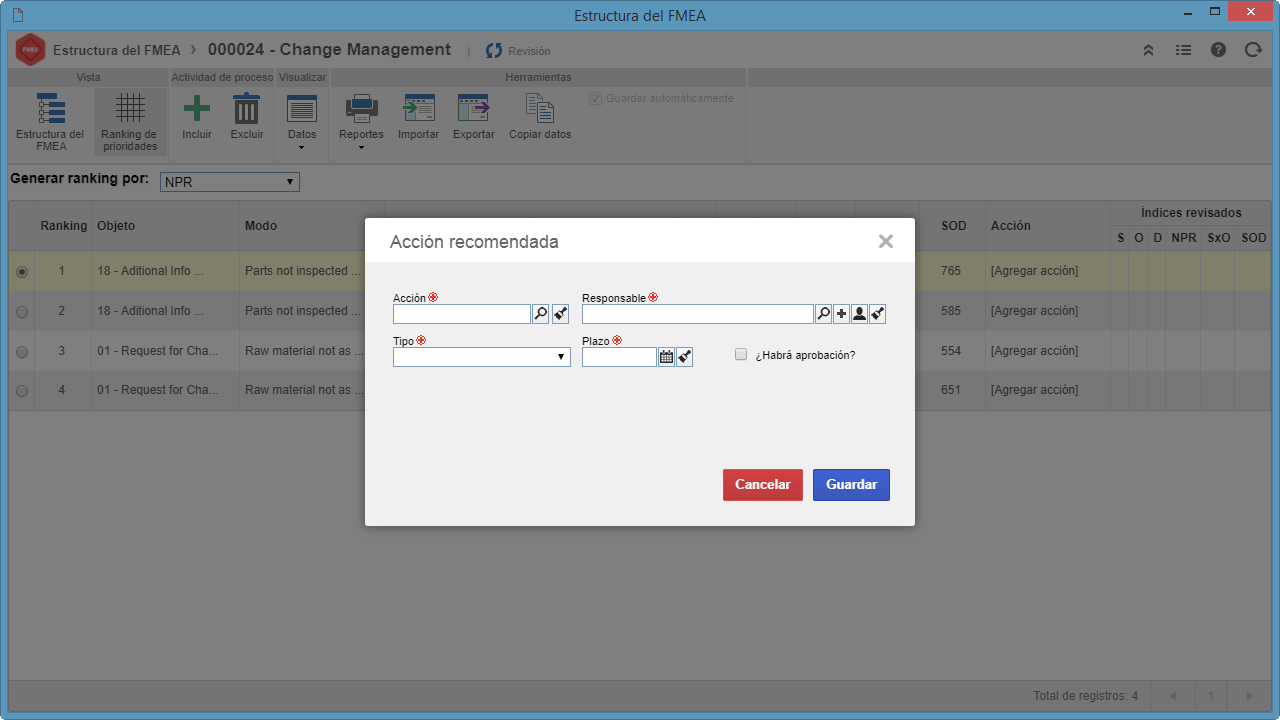The image size is (1280, 720).
Task: Search Acción with magnifier icon
Action: (x=541, y=314)
